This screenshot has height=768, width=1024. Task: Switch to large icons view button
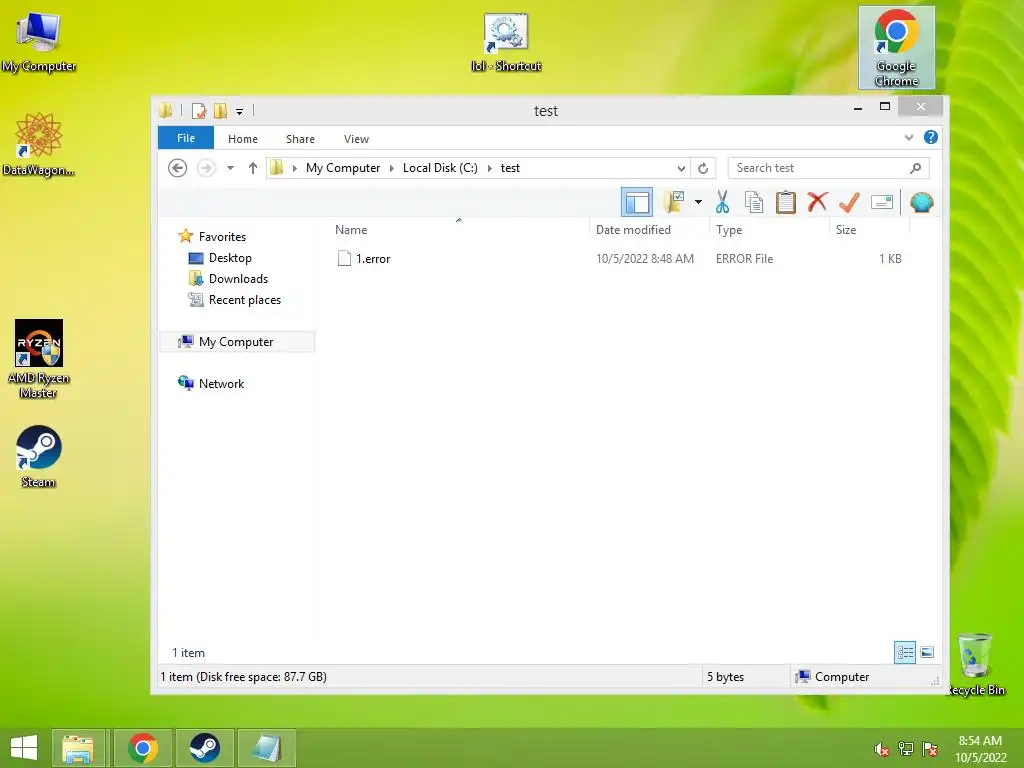tap(927, 652)
